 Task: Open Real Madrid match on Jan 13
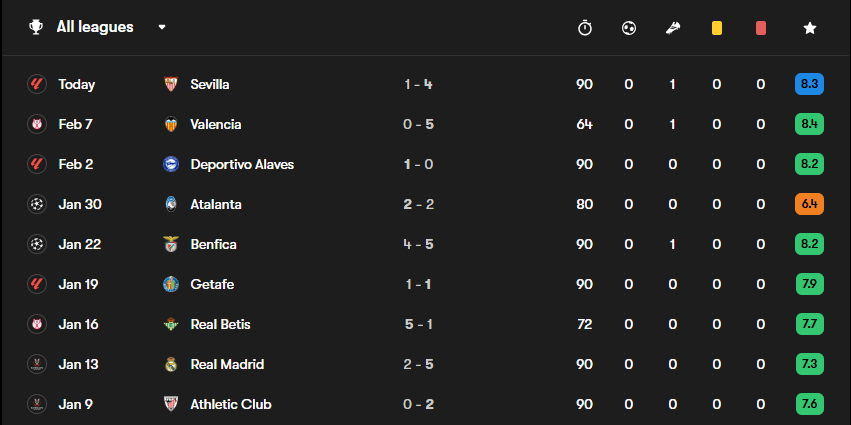point(426,364)
